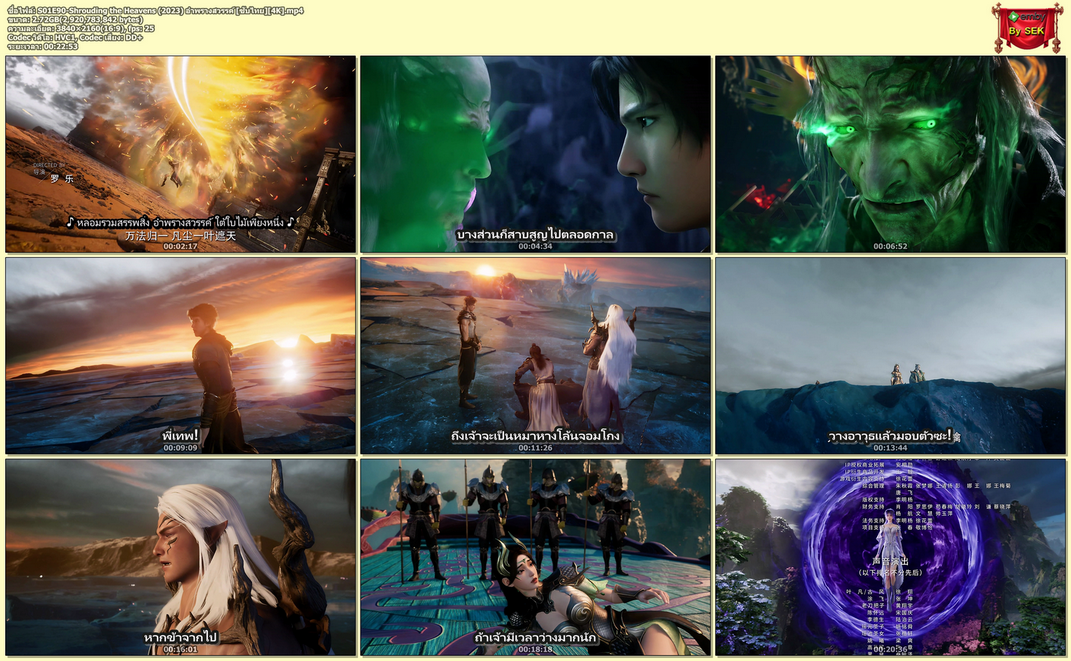Select the codec line "HEVC"
The width and height of the screenshot is (1071, 661).
75,38
